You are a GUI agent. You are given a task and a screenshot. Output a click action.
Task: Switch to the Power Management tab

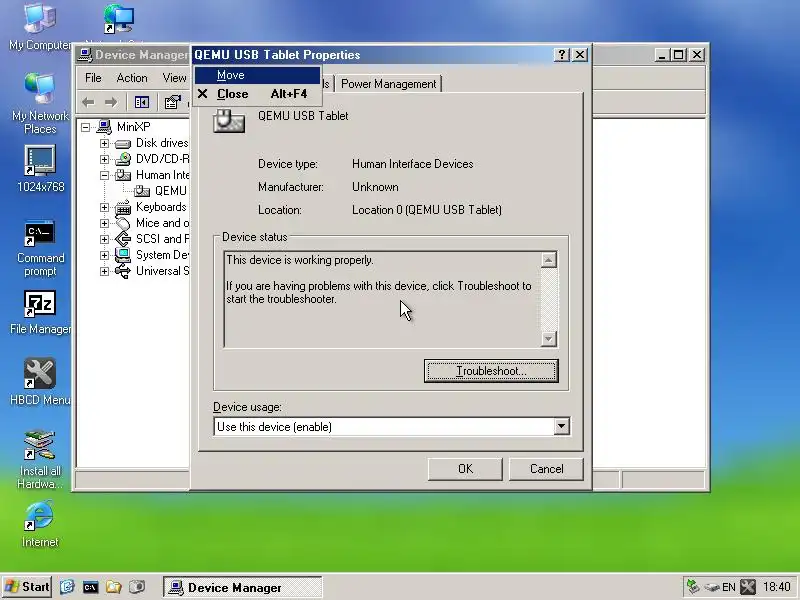pyautogui.click(x=388, y=84)
